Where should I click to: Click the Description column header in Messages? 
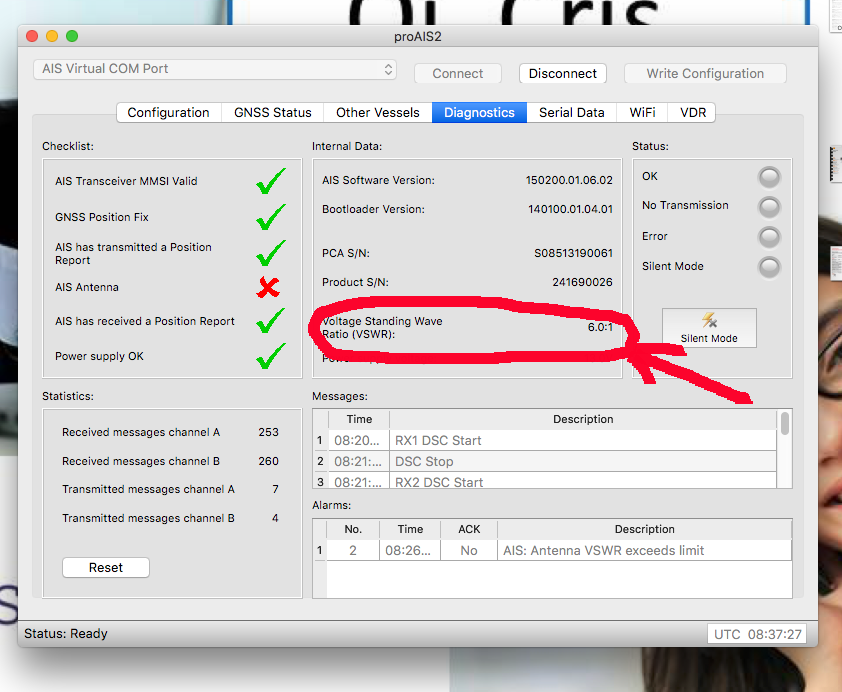(x=583, y=419)
